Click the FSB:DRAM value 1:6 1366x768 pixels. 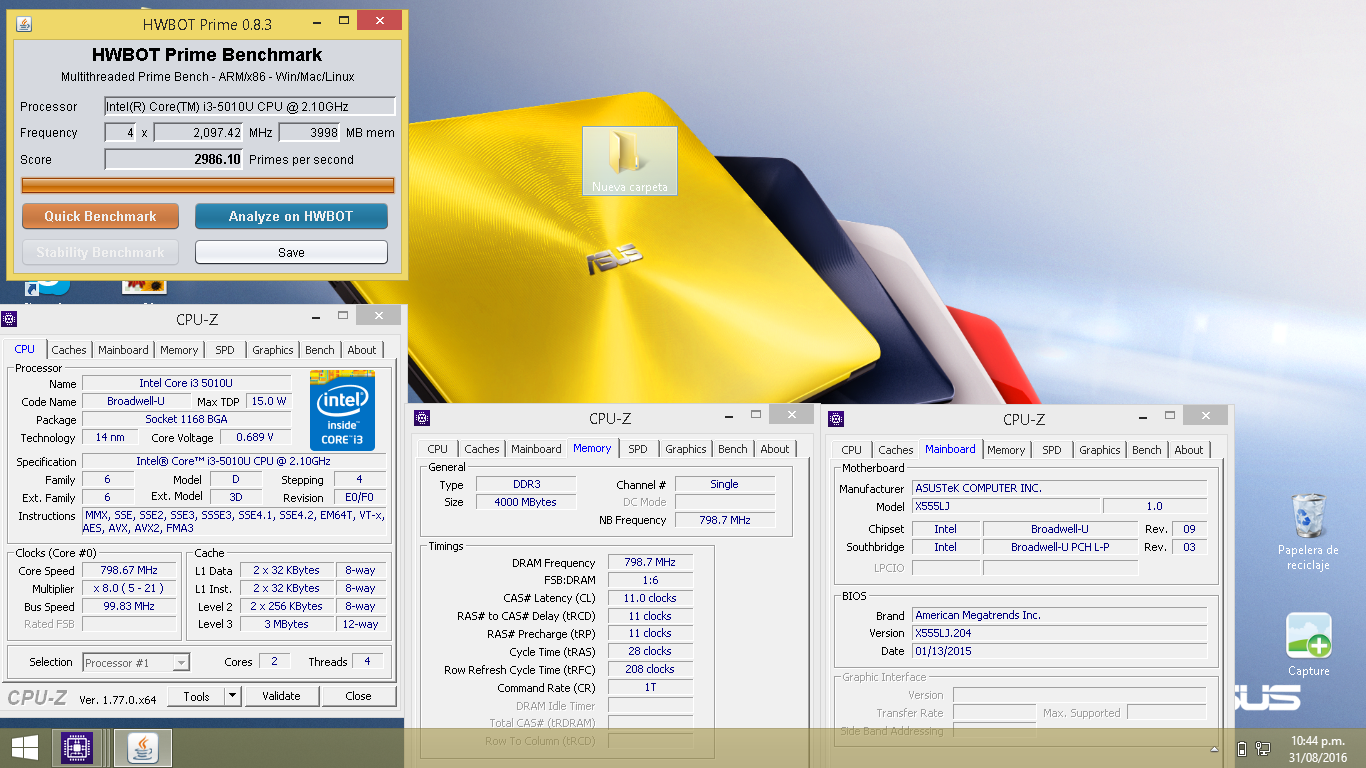pyautogui.click(x=650, y=580)
